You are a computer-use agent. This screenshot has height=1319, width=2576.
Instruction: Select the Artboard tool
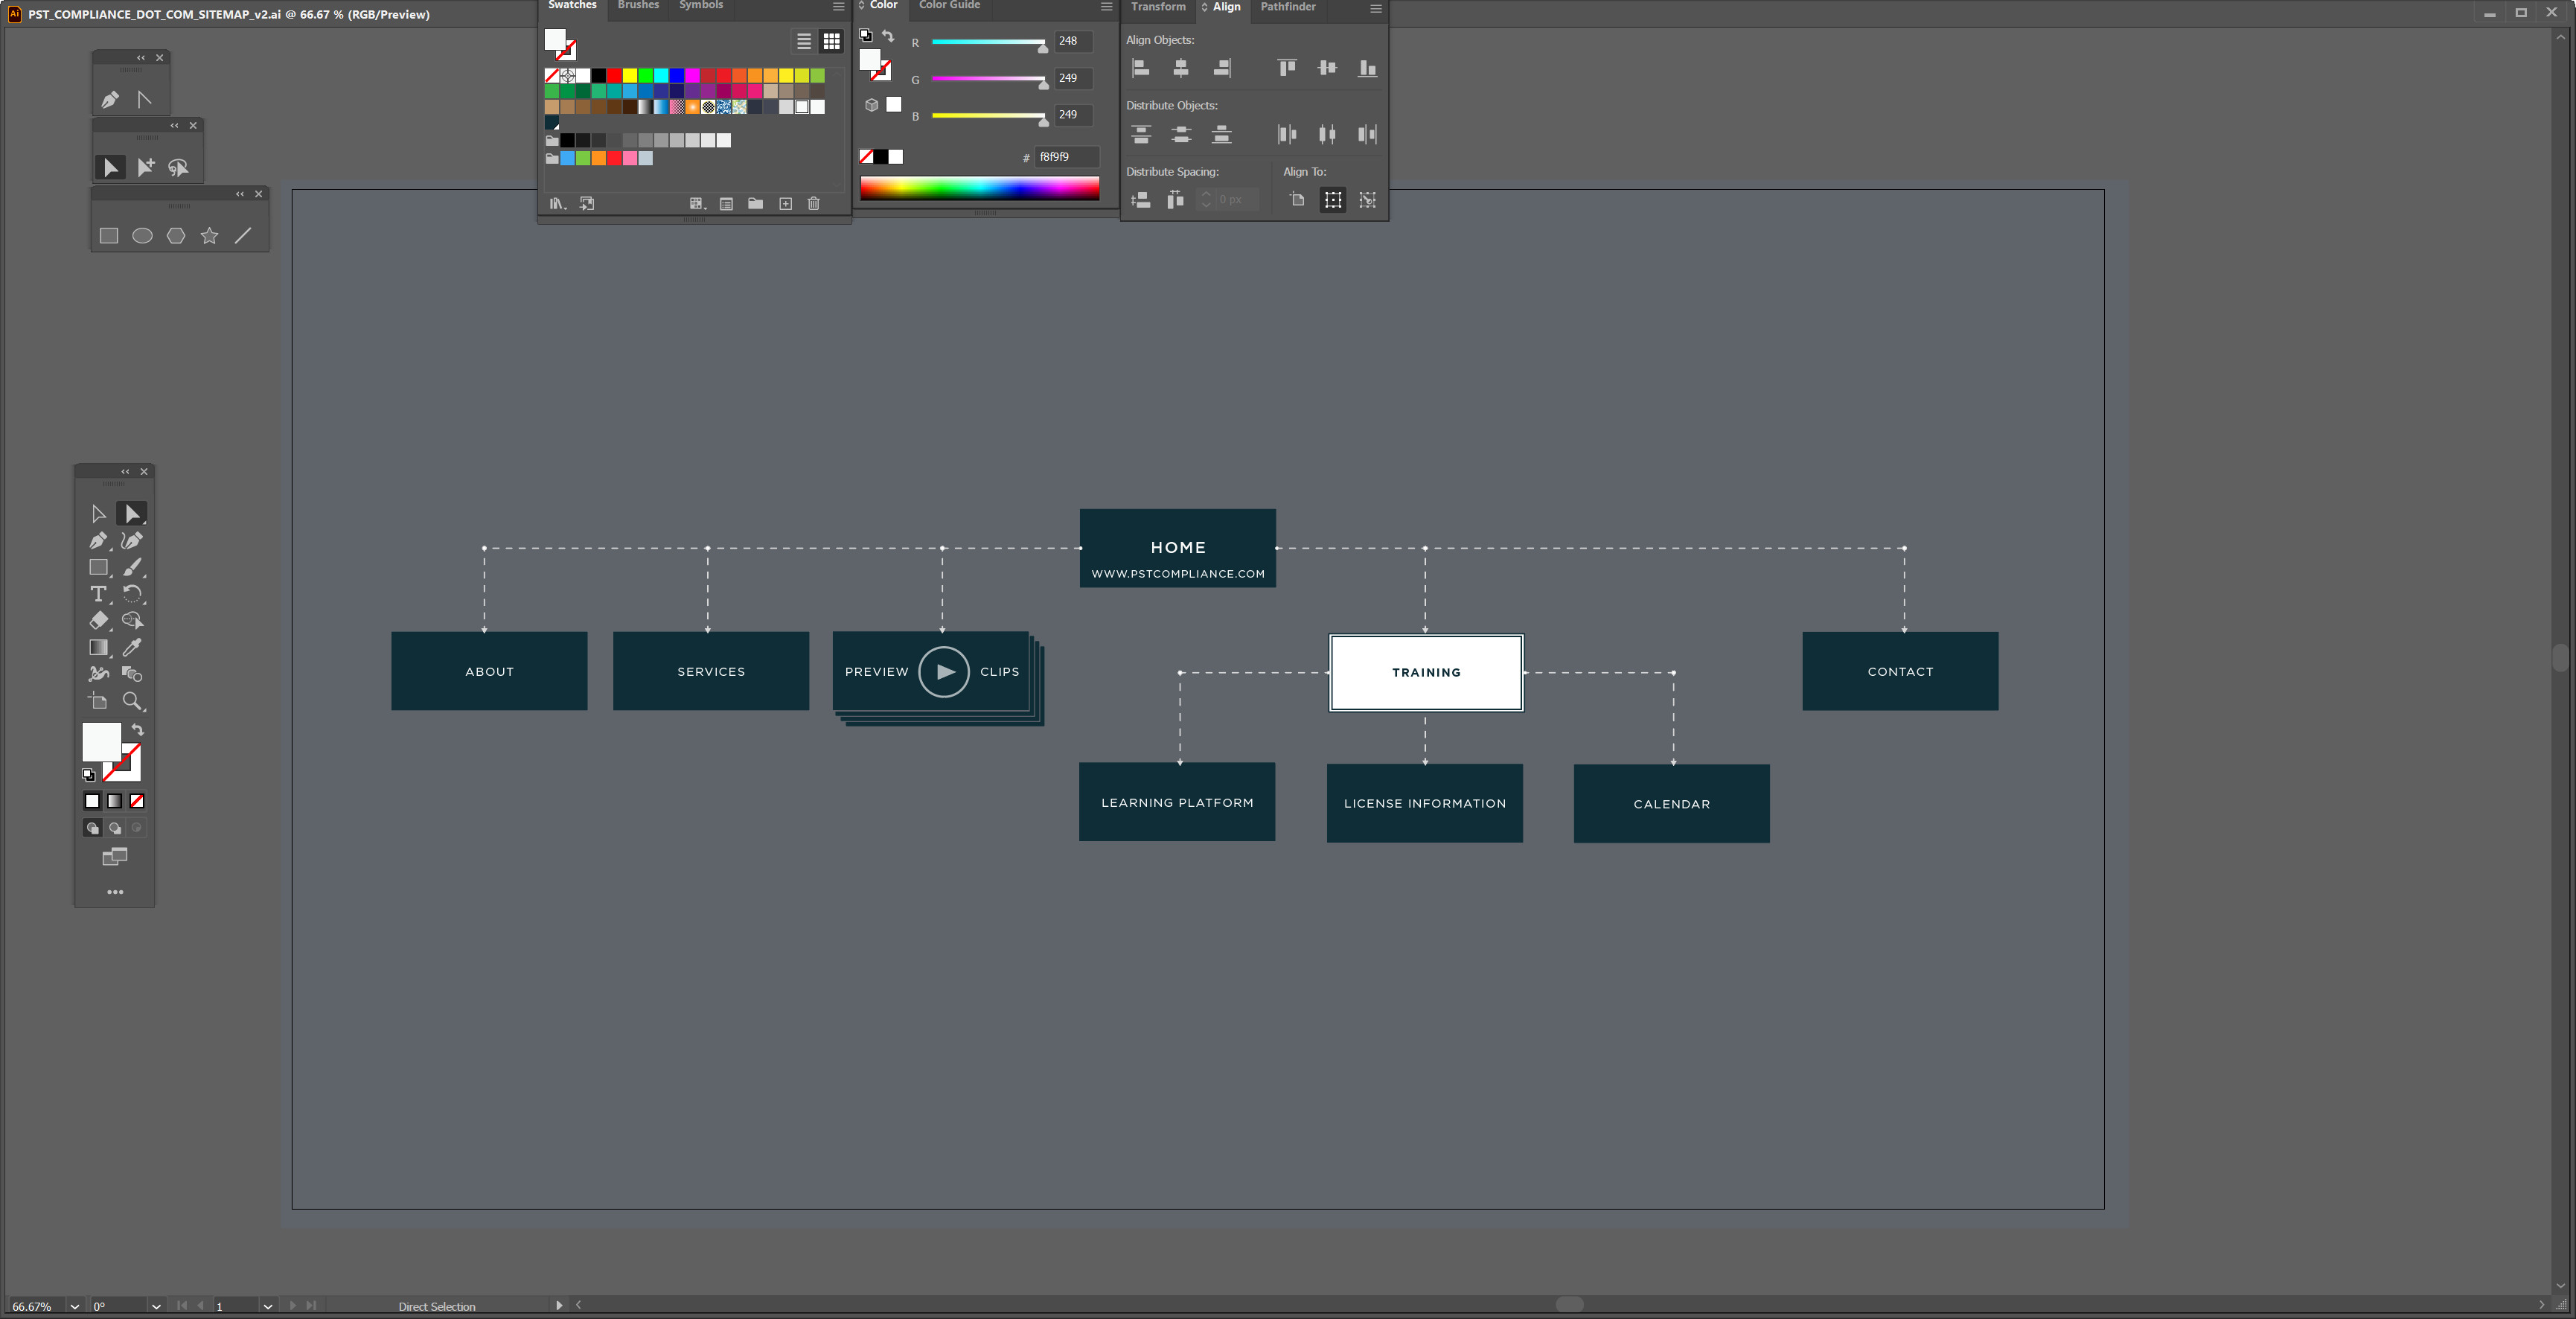coord(98,701)
